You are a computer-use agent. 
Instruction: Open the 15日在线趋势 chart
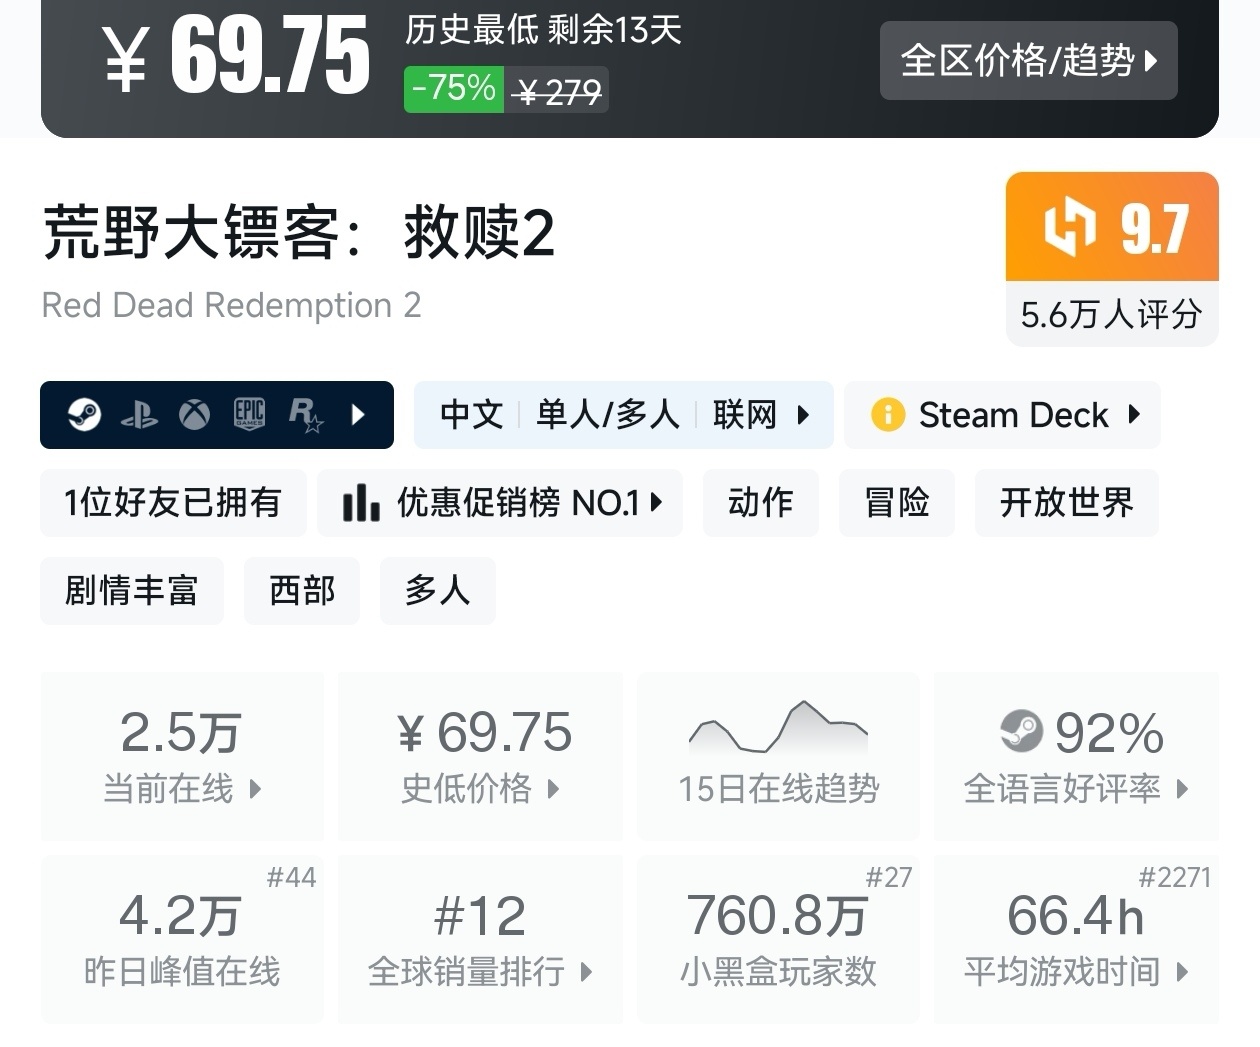click(x=778, y=755)
